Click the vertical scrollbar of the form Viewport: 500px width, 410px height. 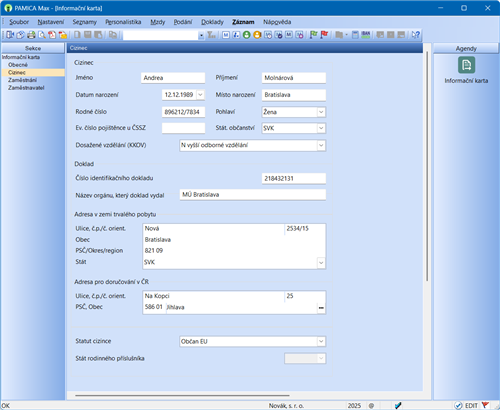[427, 167]
